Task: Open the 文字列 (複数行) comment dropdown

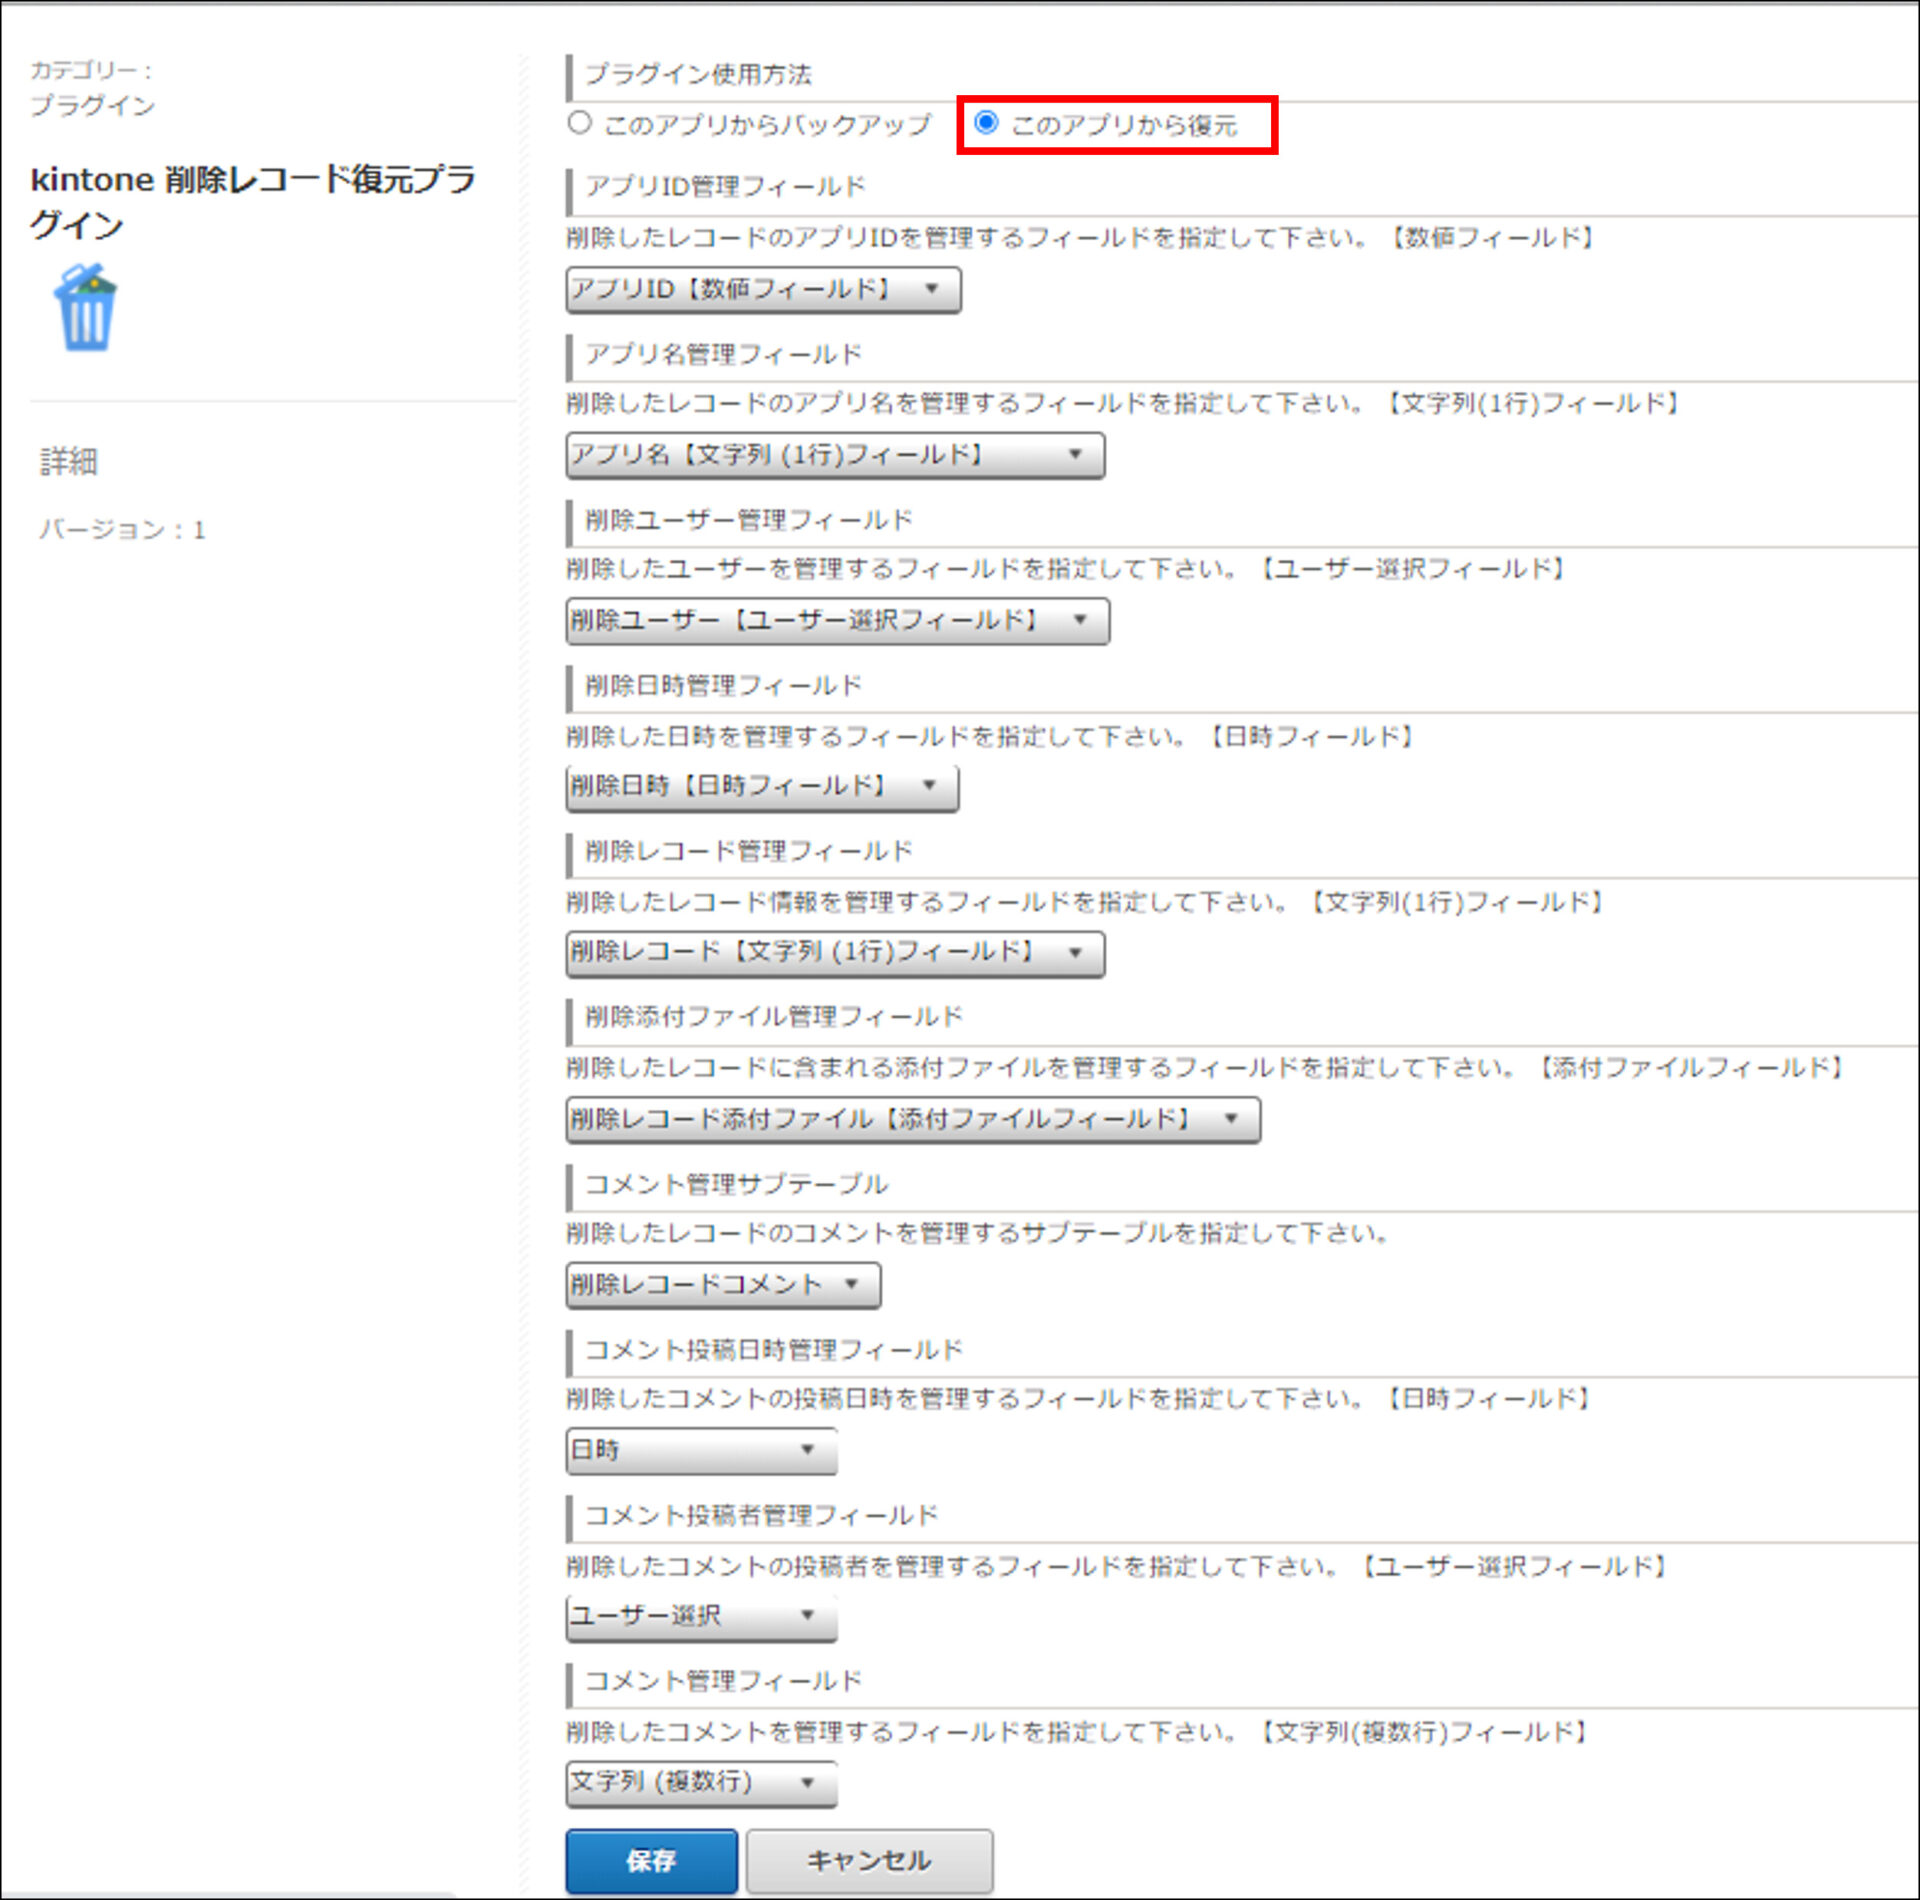Action: 701,1783
